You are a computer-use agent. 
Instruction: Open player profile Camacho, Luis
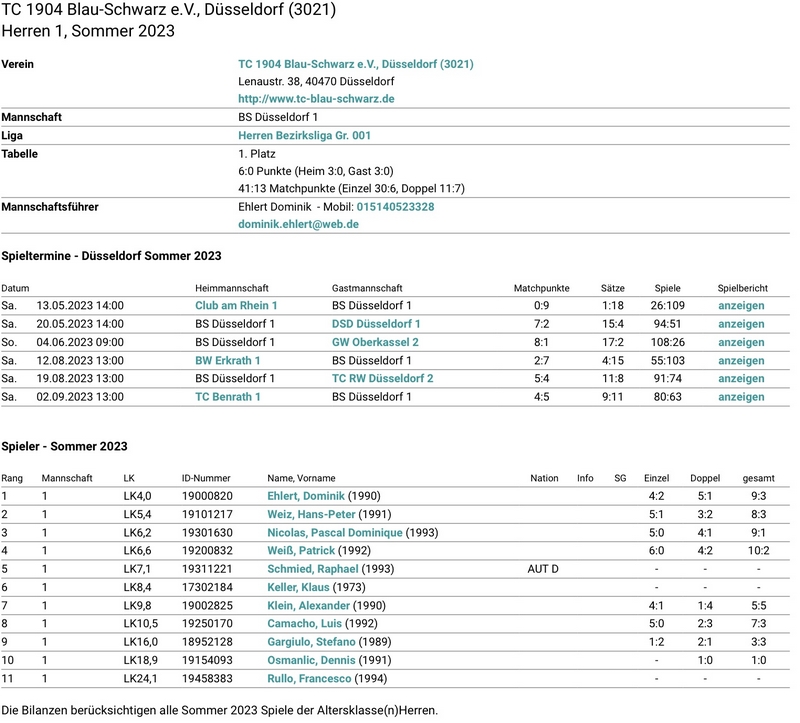(305, 624)
